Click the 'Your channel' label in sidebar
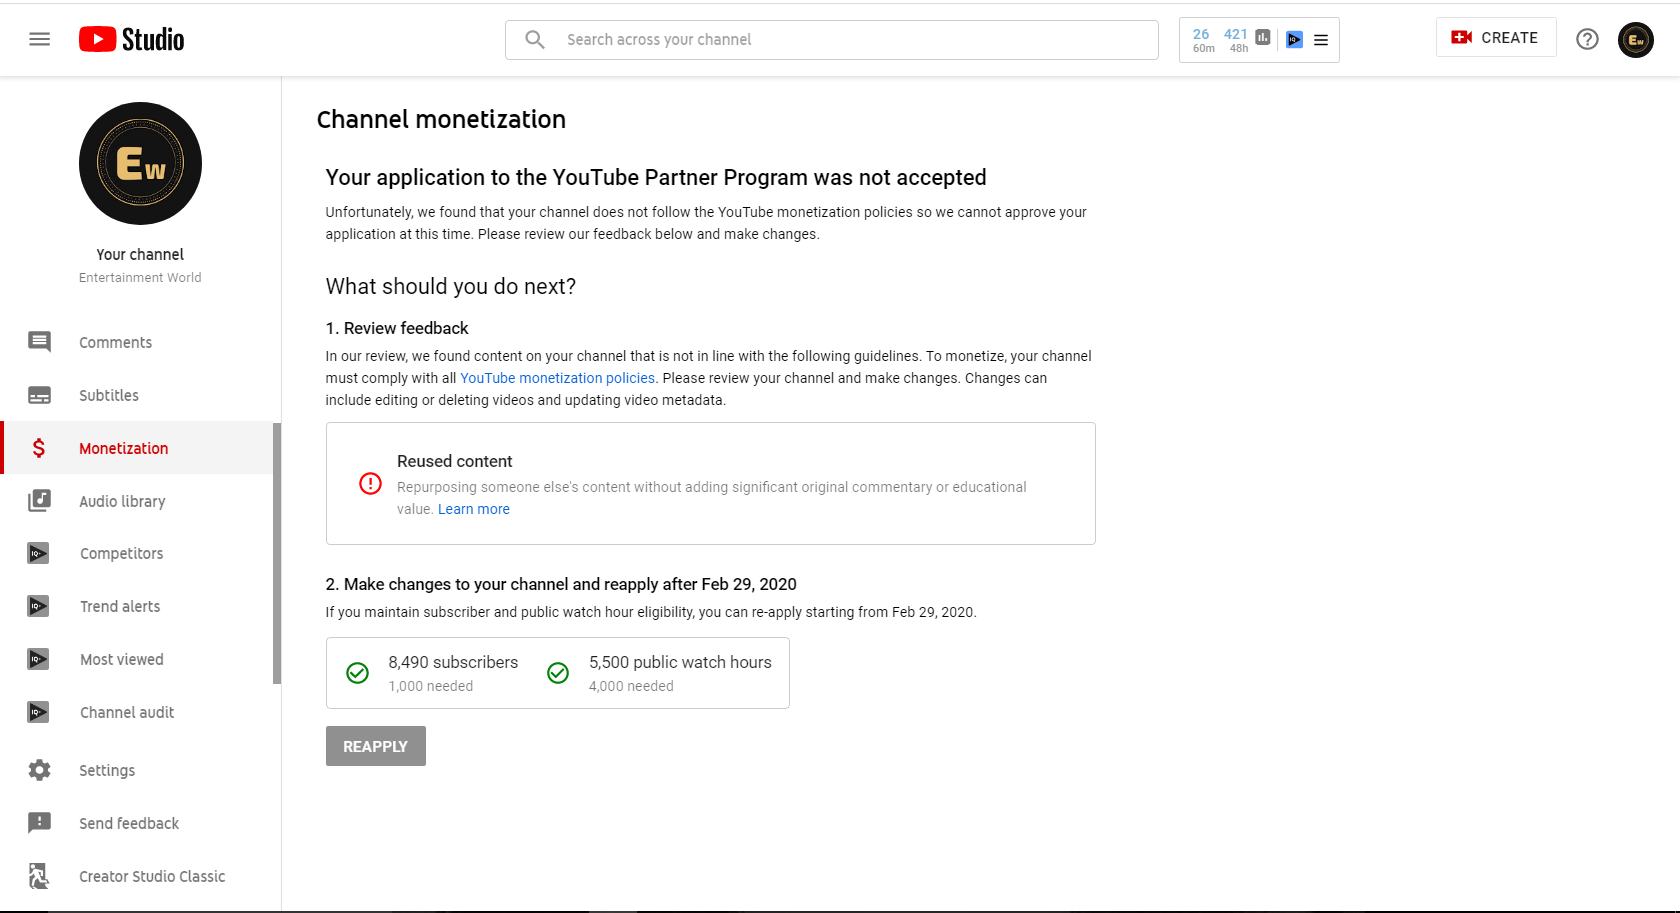The width and height of the screenshot is (1680, 913). [x=140, y=254]
